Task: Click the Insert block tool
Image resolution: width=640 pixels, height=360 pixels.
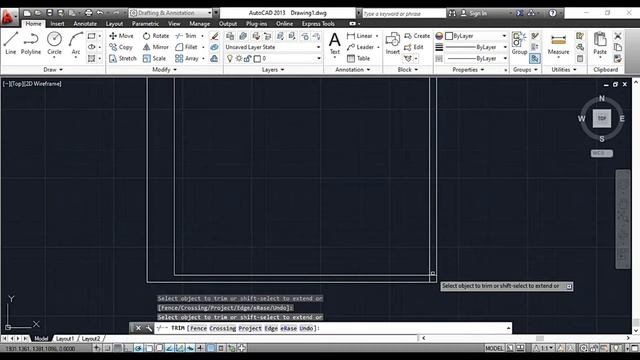Action: point(393,44)
